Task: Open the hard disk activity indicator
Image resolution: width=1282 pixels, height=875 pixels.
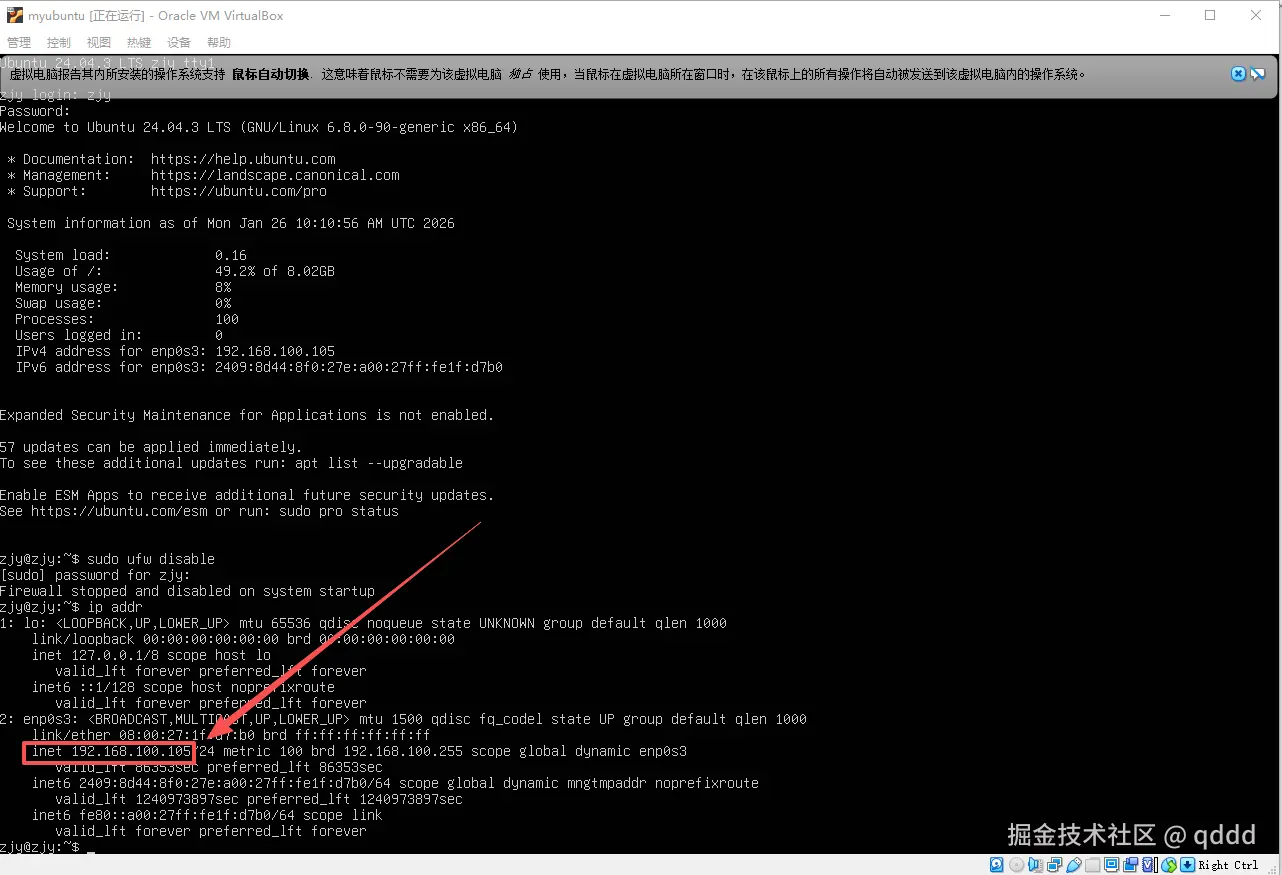Action: click(996, 865)
